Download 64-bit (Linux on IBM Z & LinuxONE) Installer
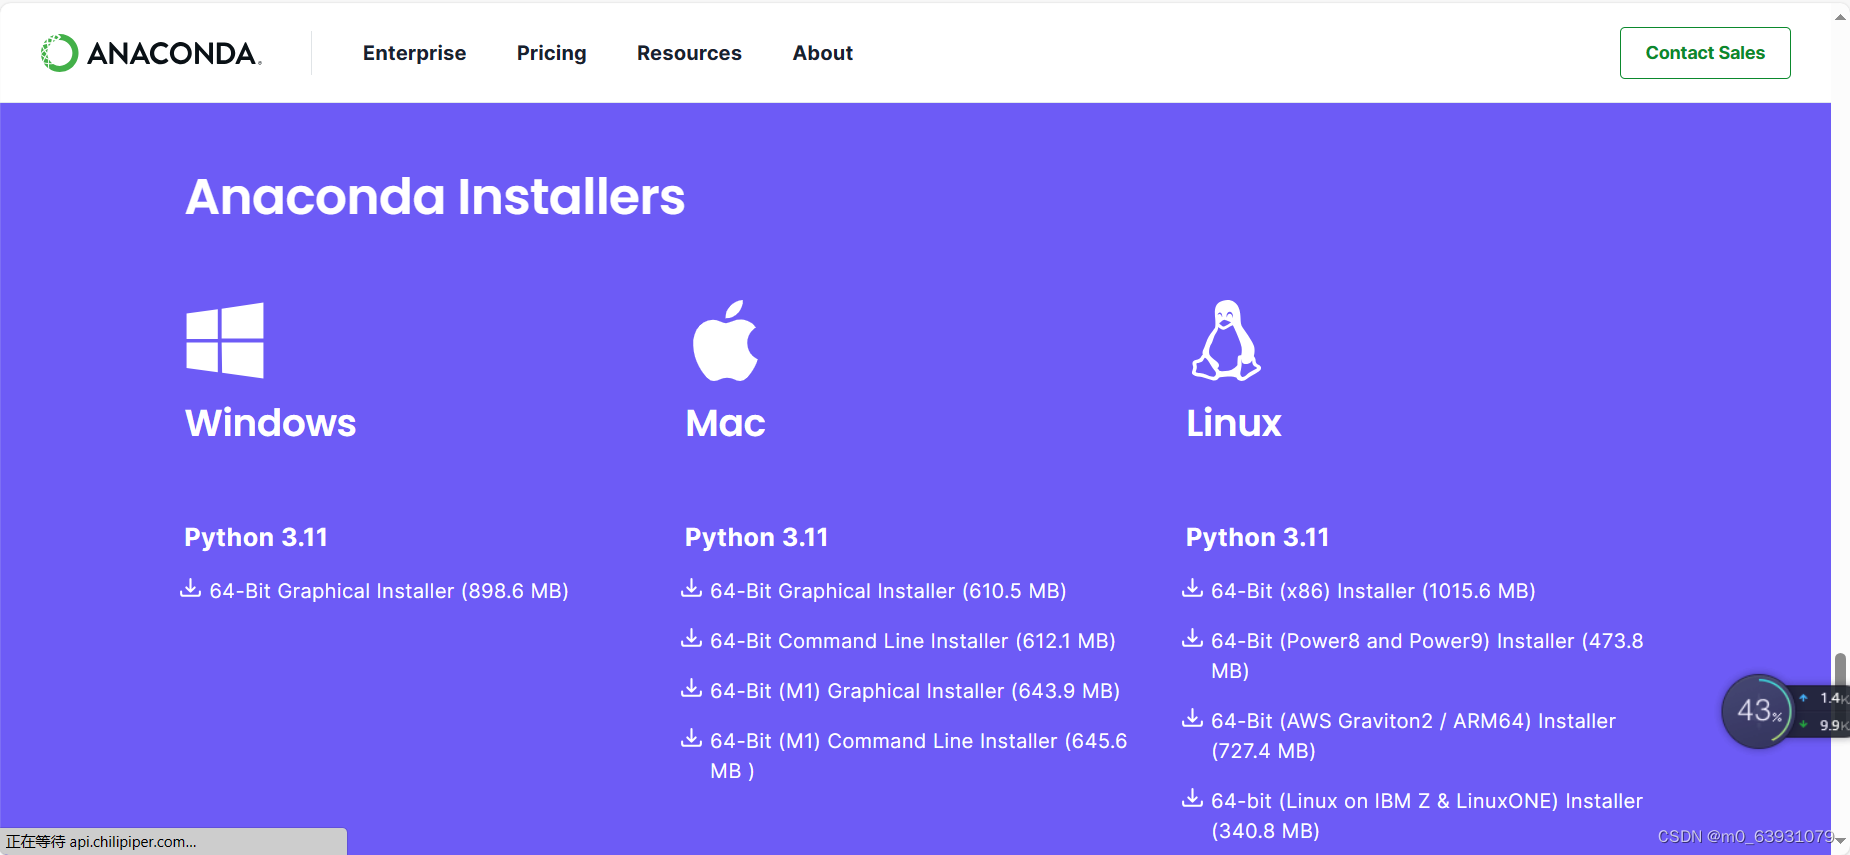This screenshot has width=1850, height=855. tap(1427, 816)
